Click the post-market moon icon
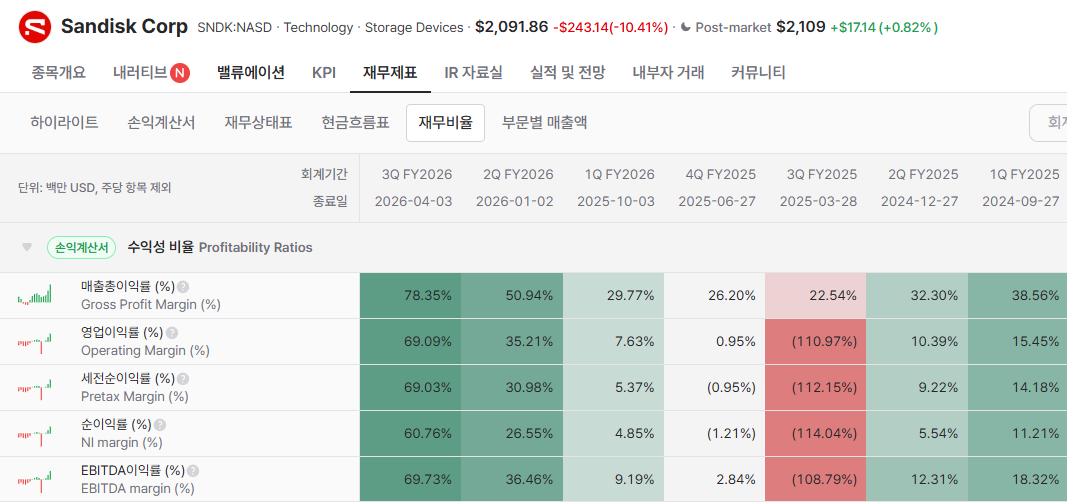The image size is (1067, 502). pos(685,27)
